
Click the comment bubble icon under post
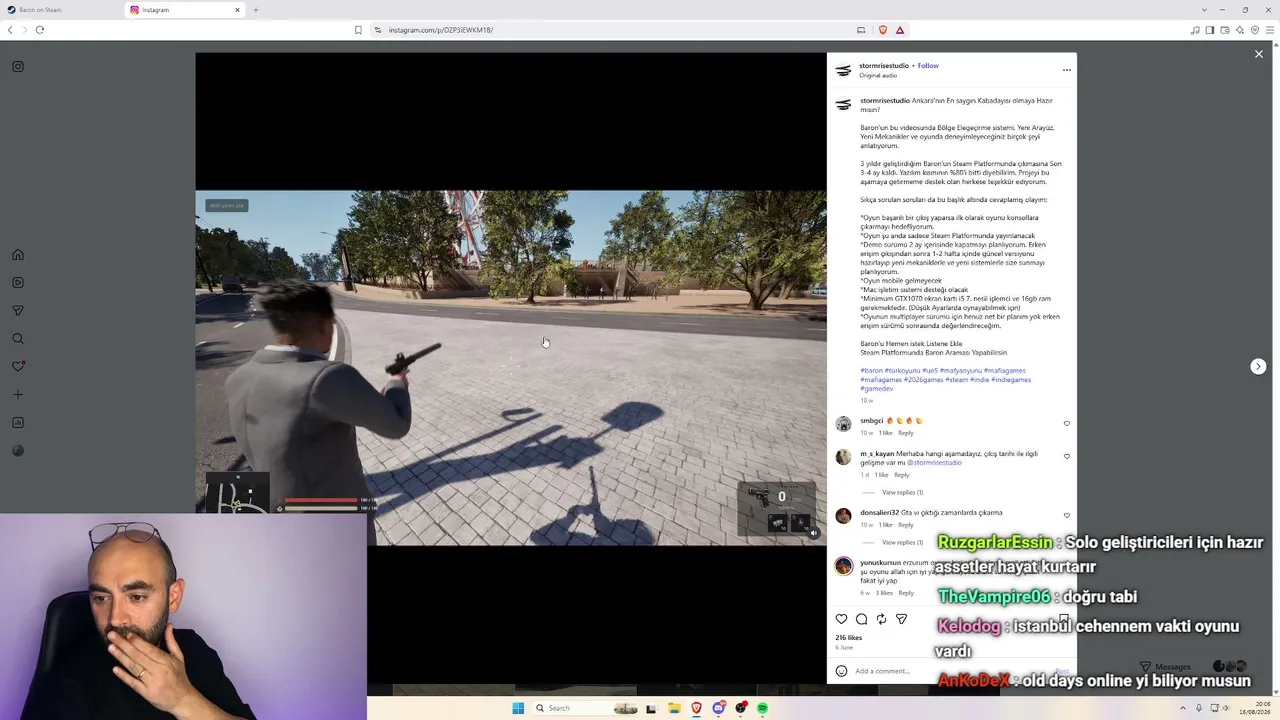[x=861, y=619]
